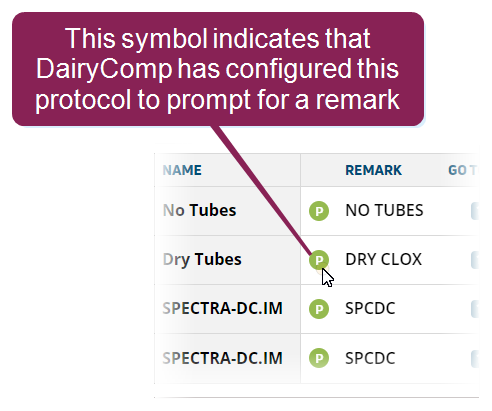Click the P icon in last SPECTRA-DC.IM row

point(319,358)
